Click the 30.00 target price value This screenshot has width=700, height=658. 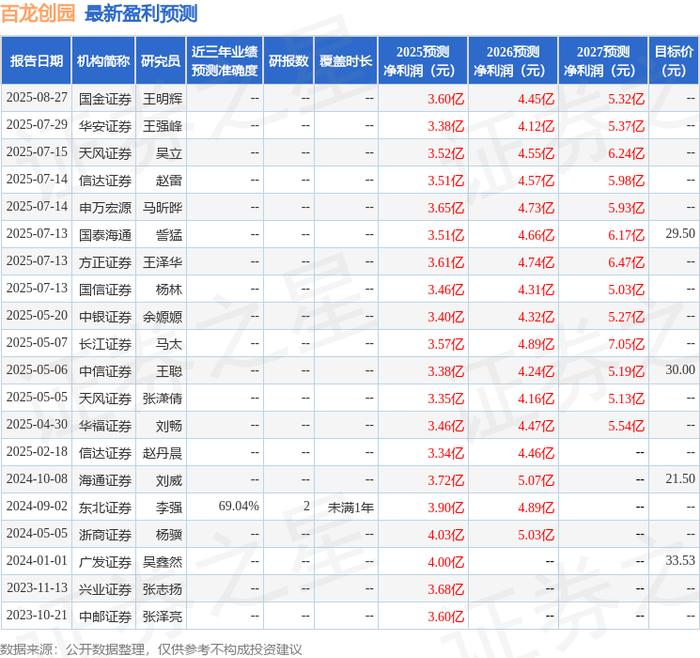(x=680, y=370)
